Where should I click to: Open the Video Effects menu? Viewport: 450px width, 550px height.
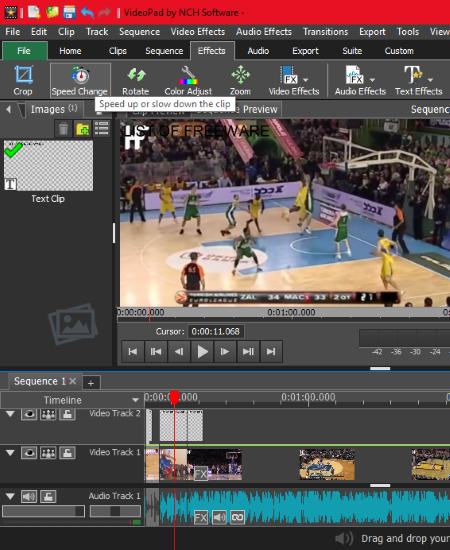click(198, 32)
